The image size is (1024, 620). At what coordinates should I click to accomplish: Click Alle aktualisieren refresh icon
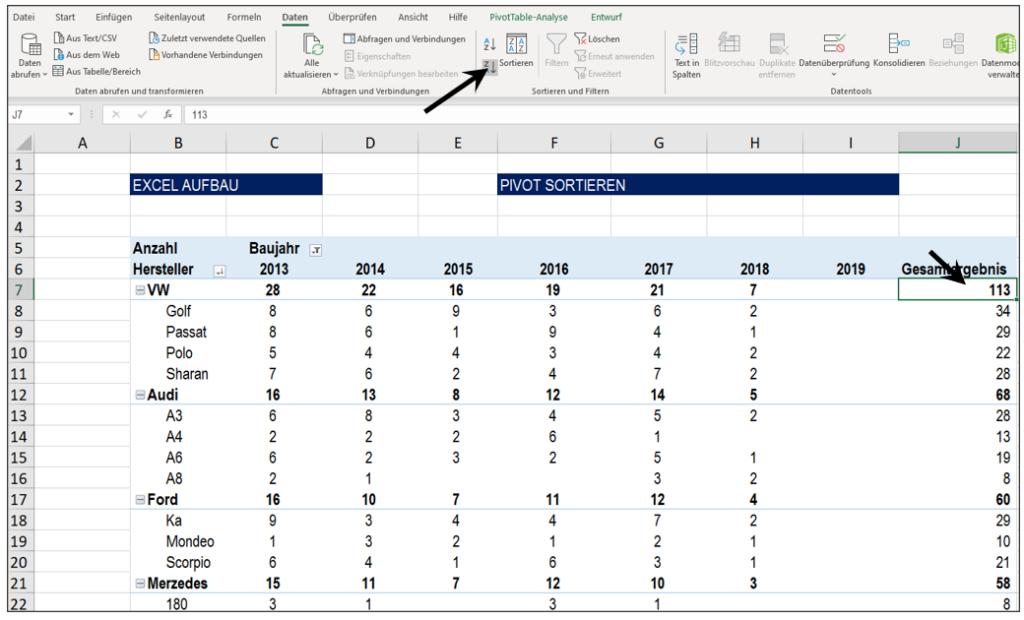pos(312,44)
